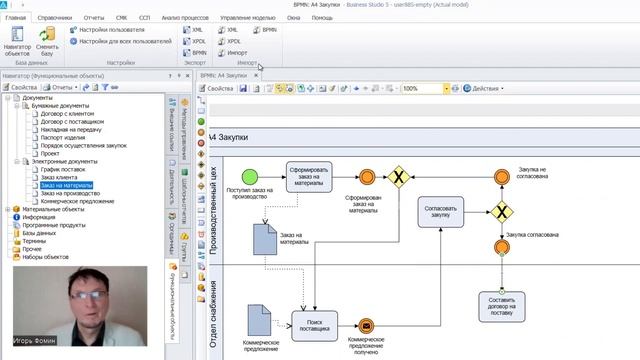Click the Импорт button in Импорт group

point(232,53)
